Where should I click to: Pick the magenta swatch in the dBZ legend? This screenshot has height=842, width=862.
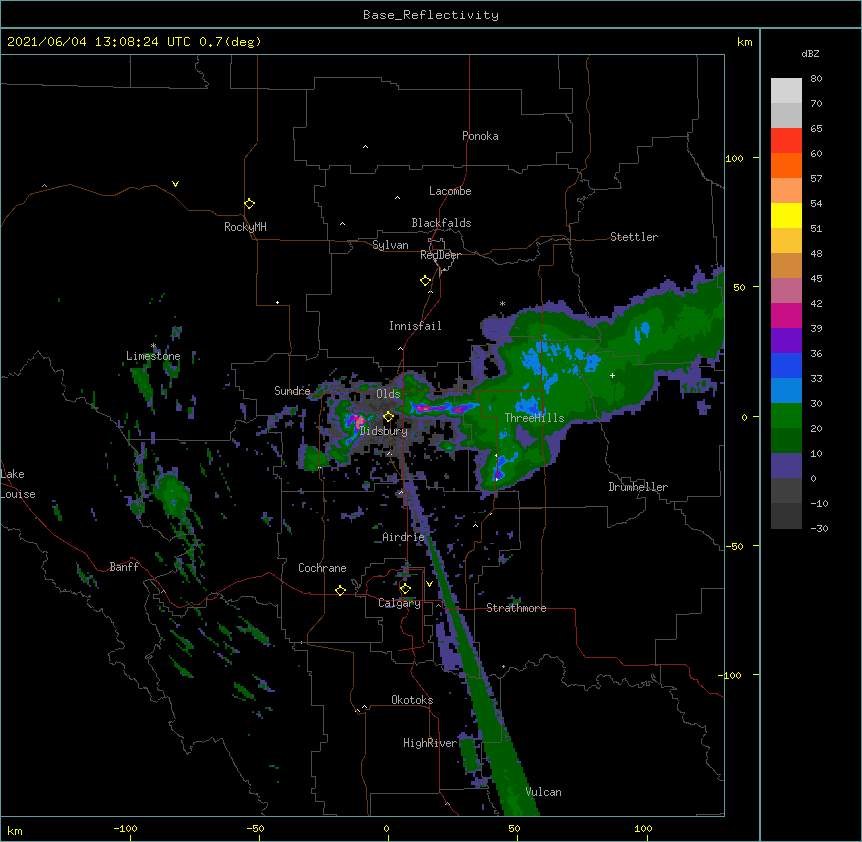[786, 315]
